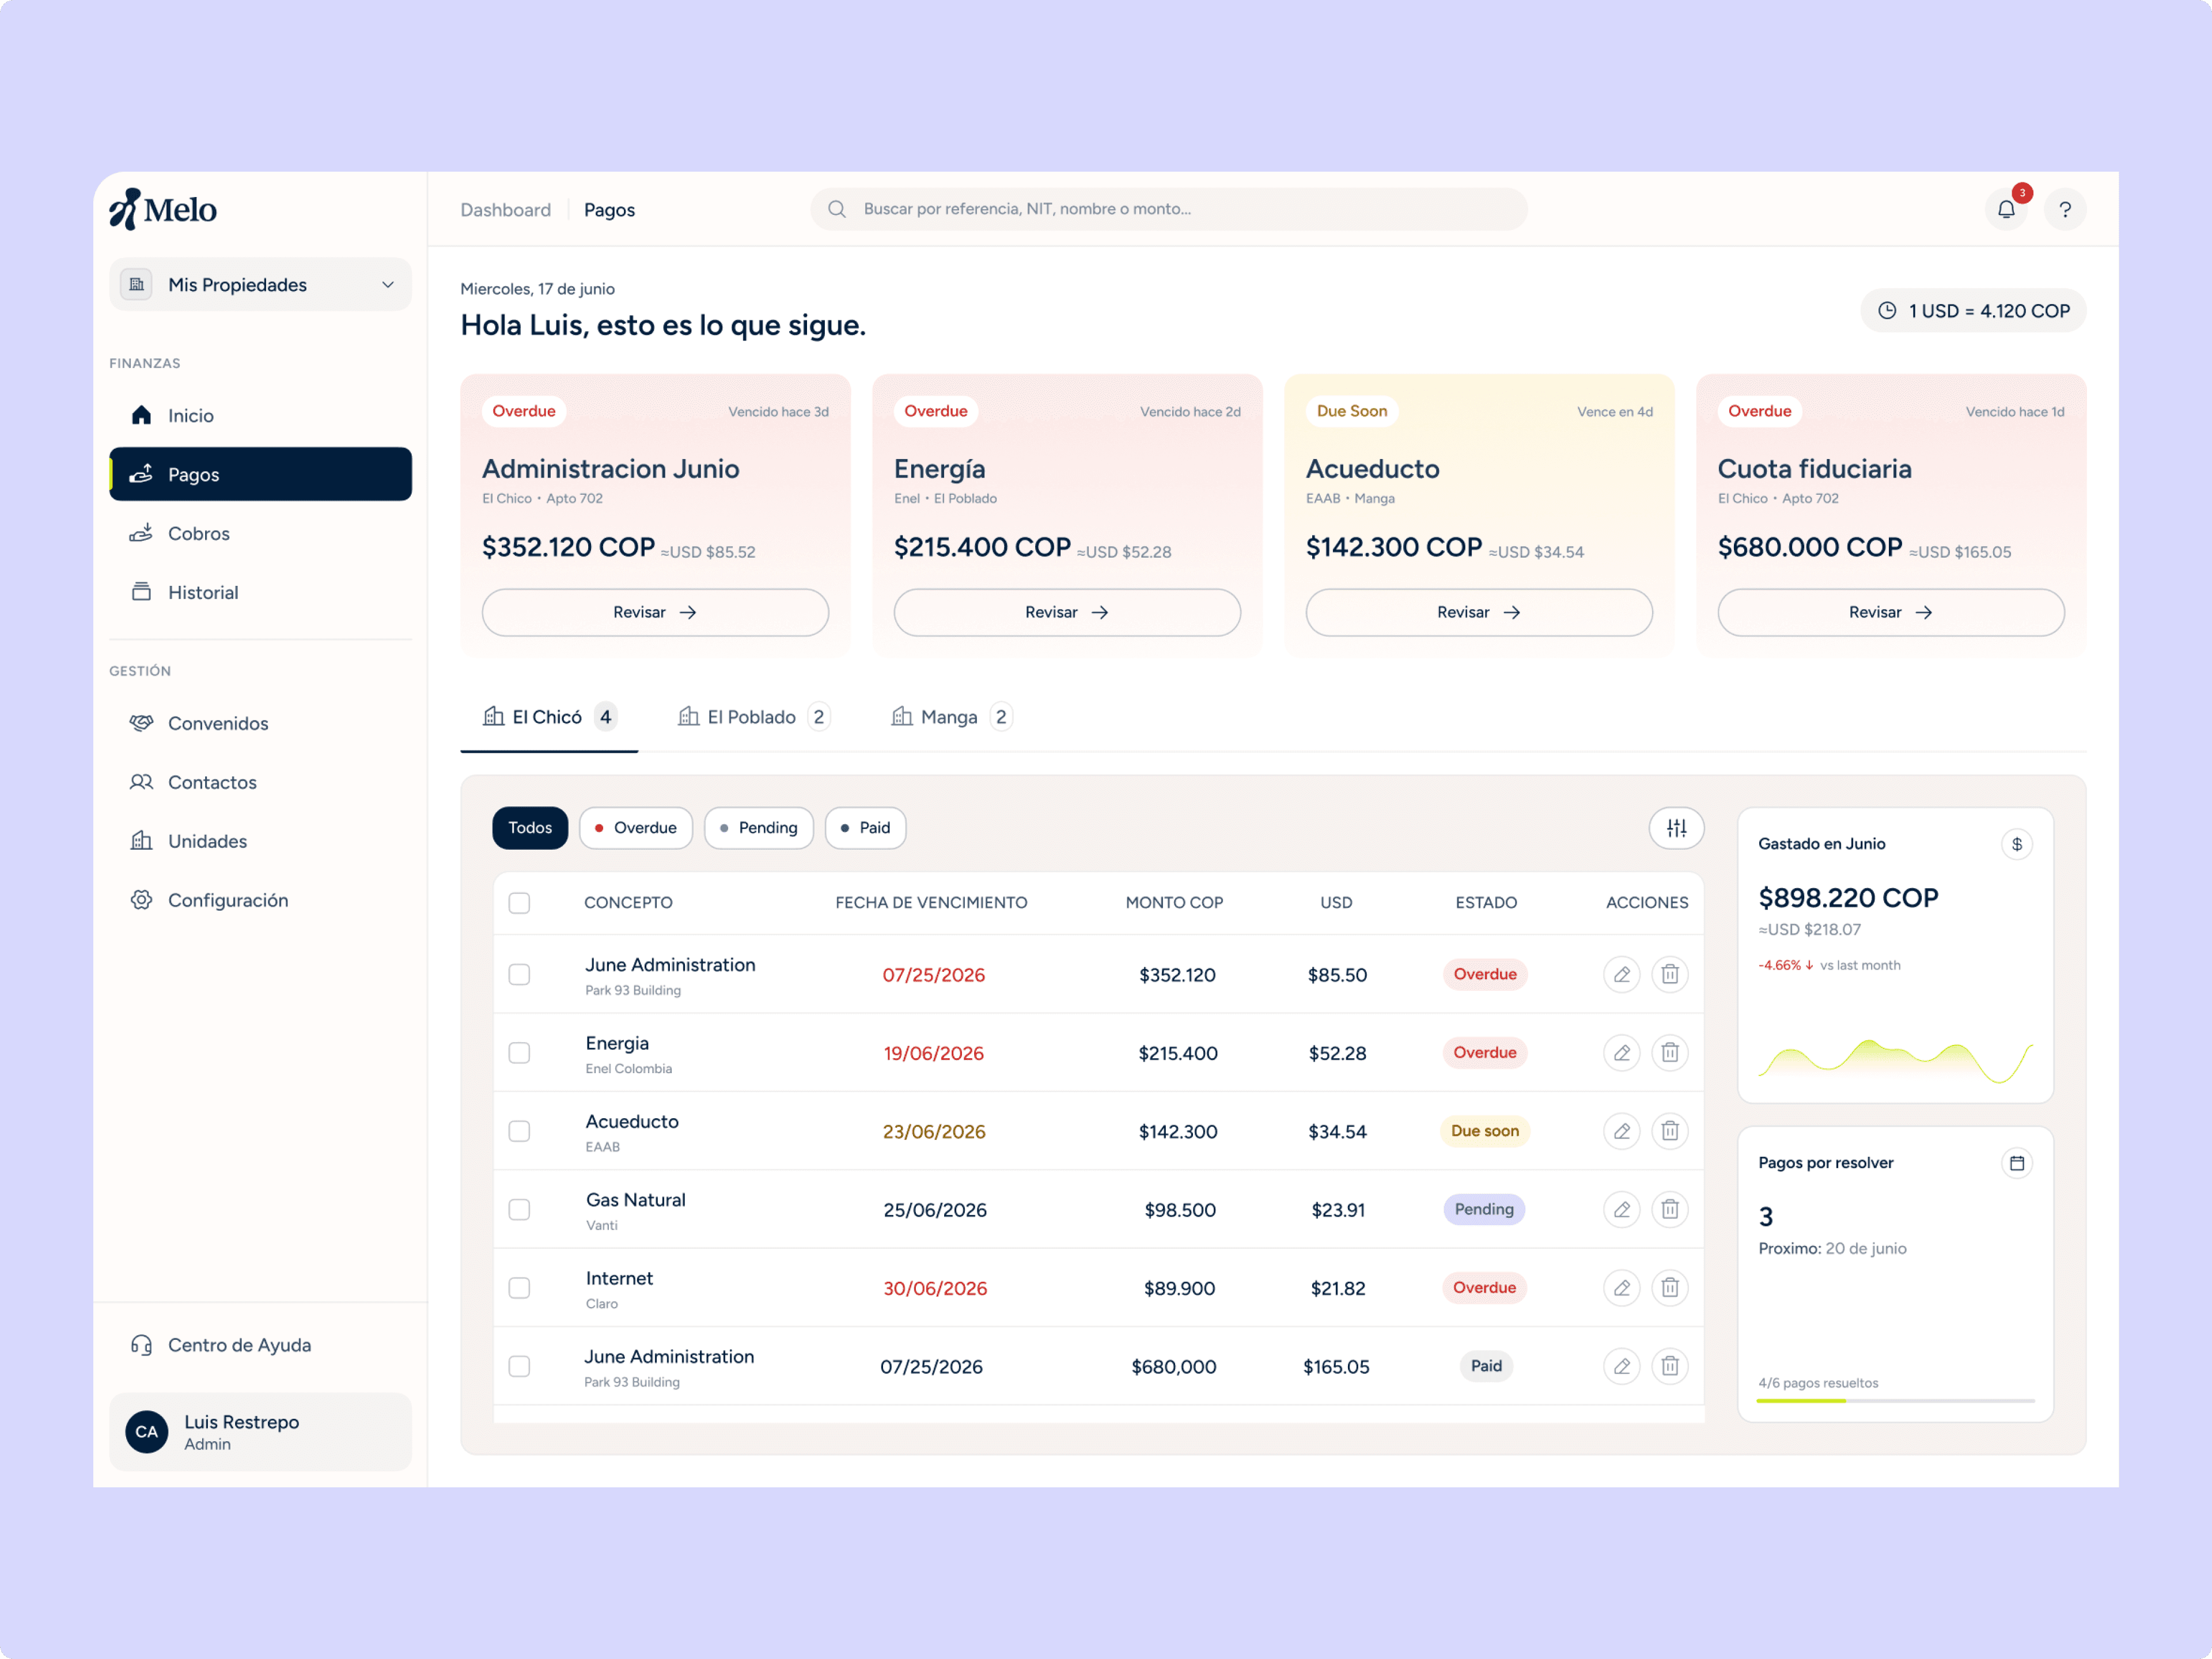
Task: Delete the Acueducto payment row
Action: [1670, 1131]
